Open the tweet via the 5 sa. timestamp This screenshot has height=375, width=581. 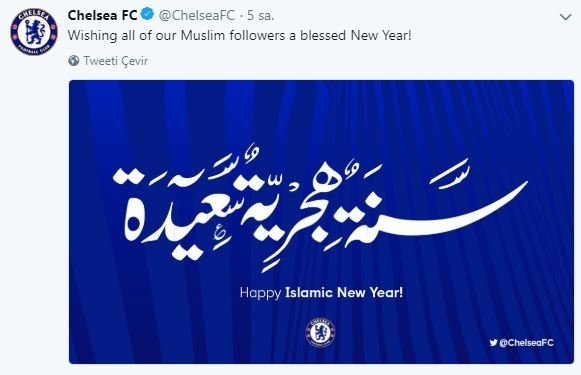[261, 15]
